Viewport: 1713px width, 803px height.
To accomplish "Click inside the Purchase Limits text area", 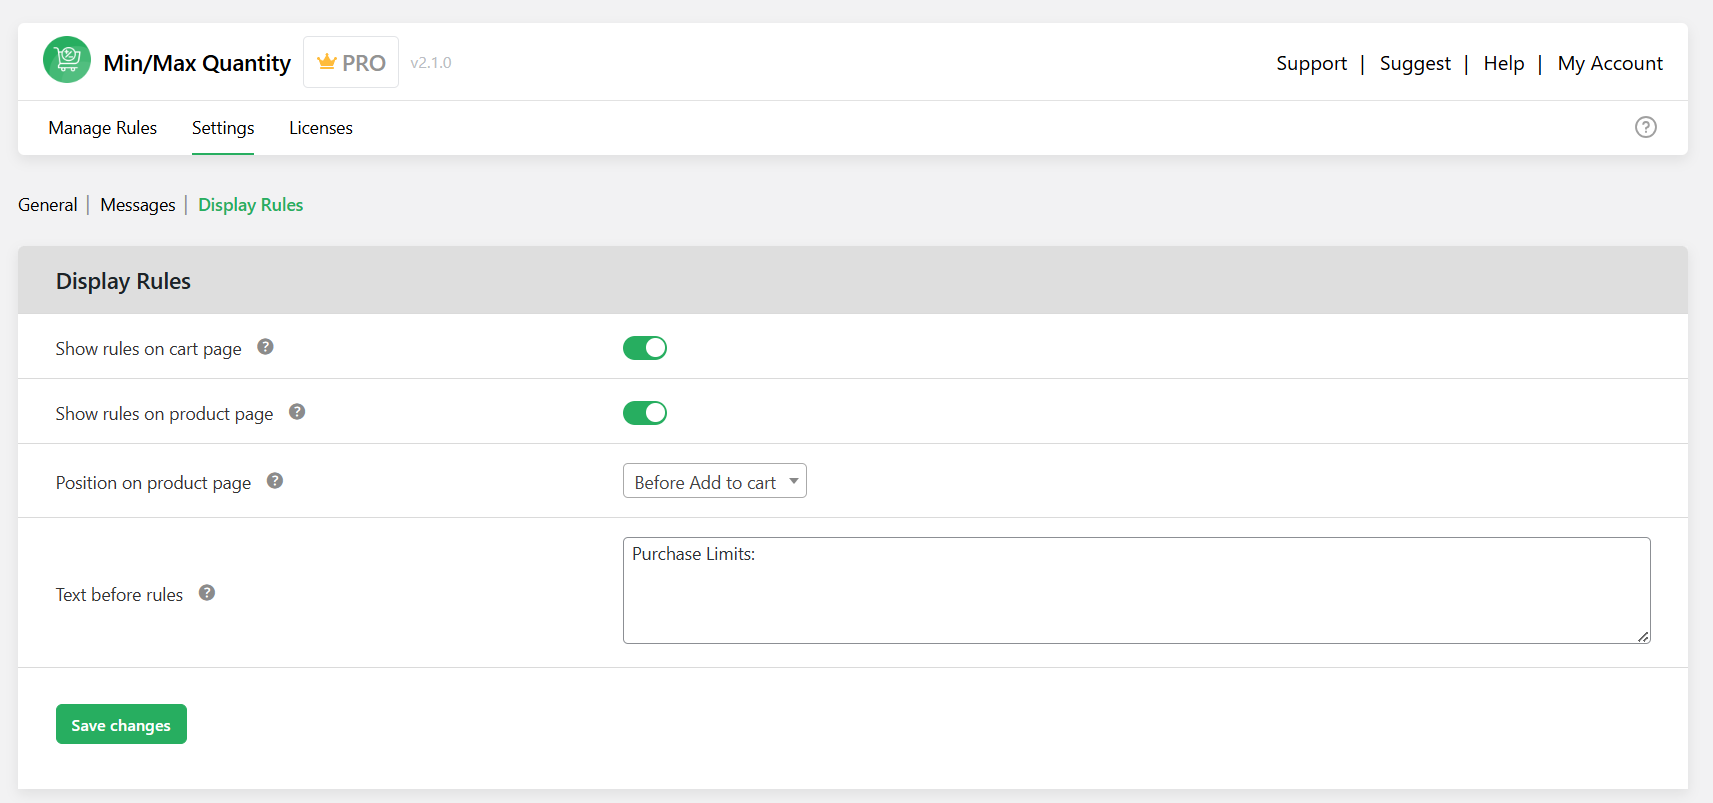I will point(1135,590).
